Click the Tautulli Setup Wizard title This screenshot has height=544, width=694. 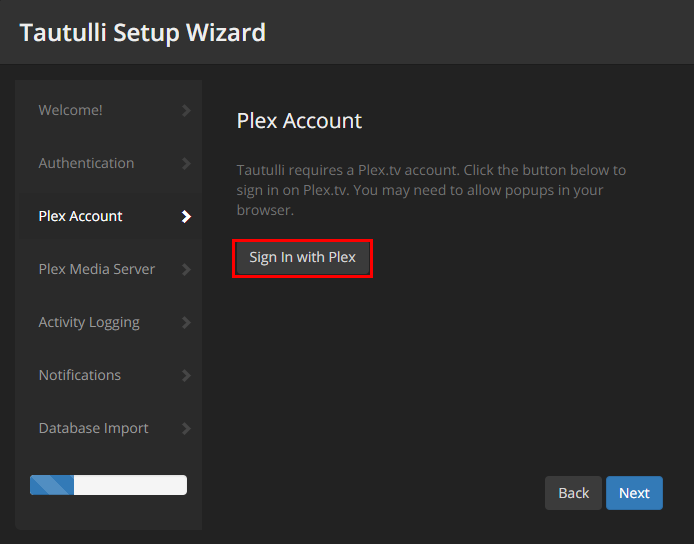[x=143, y=33]
